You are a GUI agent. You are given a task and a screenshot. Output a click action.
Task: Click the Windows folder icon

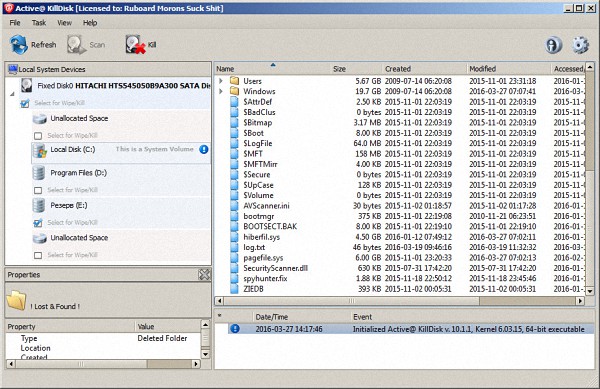(x=234, y=91)
